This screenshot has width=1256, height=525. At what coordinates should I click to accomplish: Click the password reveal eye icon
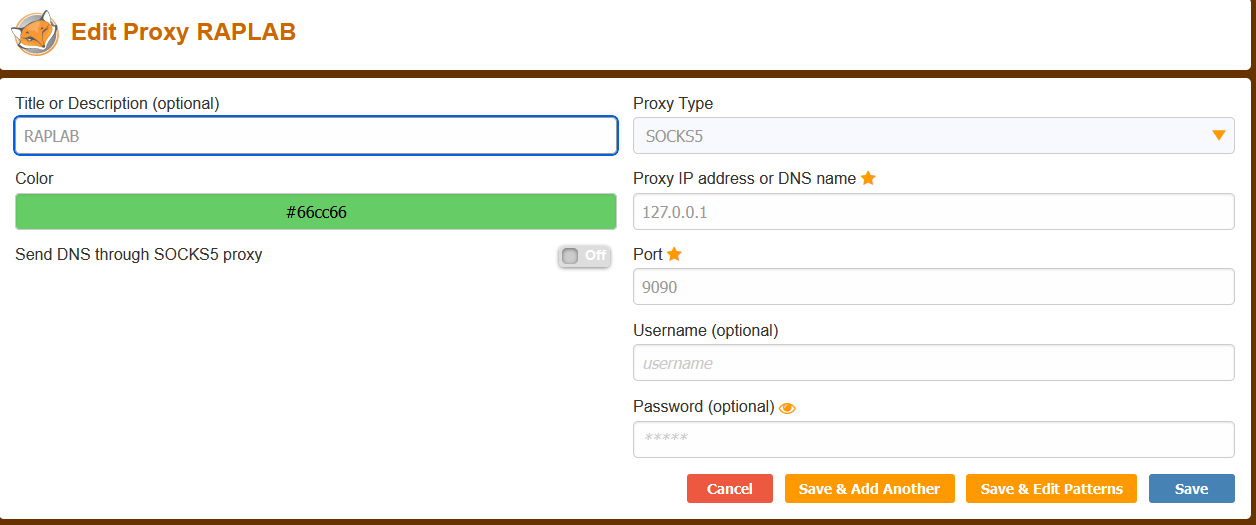[787, 408]
